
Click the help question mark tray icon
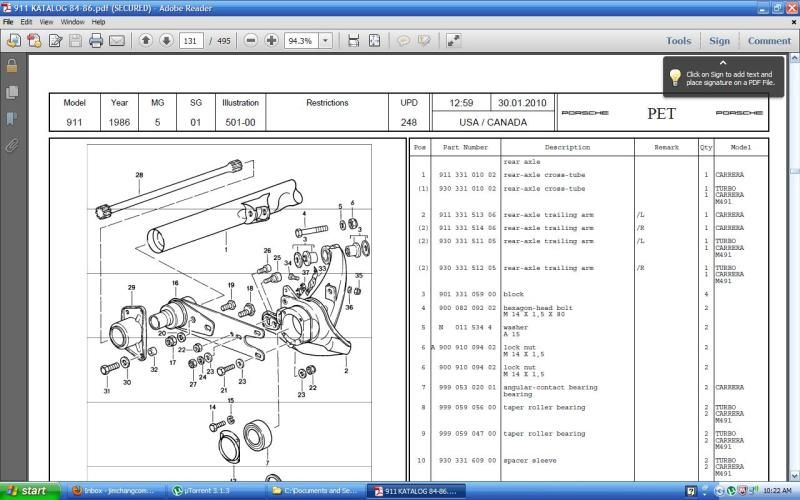[690, 491]
